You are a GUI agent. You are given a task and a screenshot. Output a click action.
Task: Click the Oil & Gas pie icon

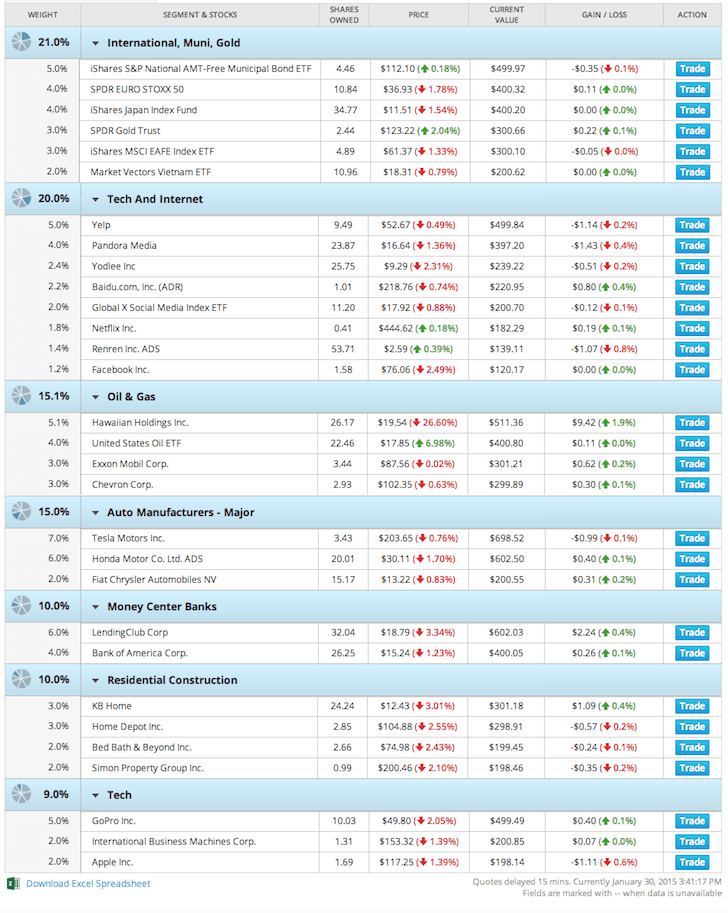click(21, 396)
